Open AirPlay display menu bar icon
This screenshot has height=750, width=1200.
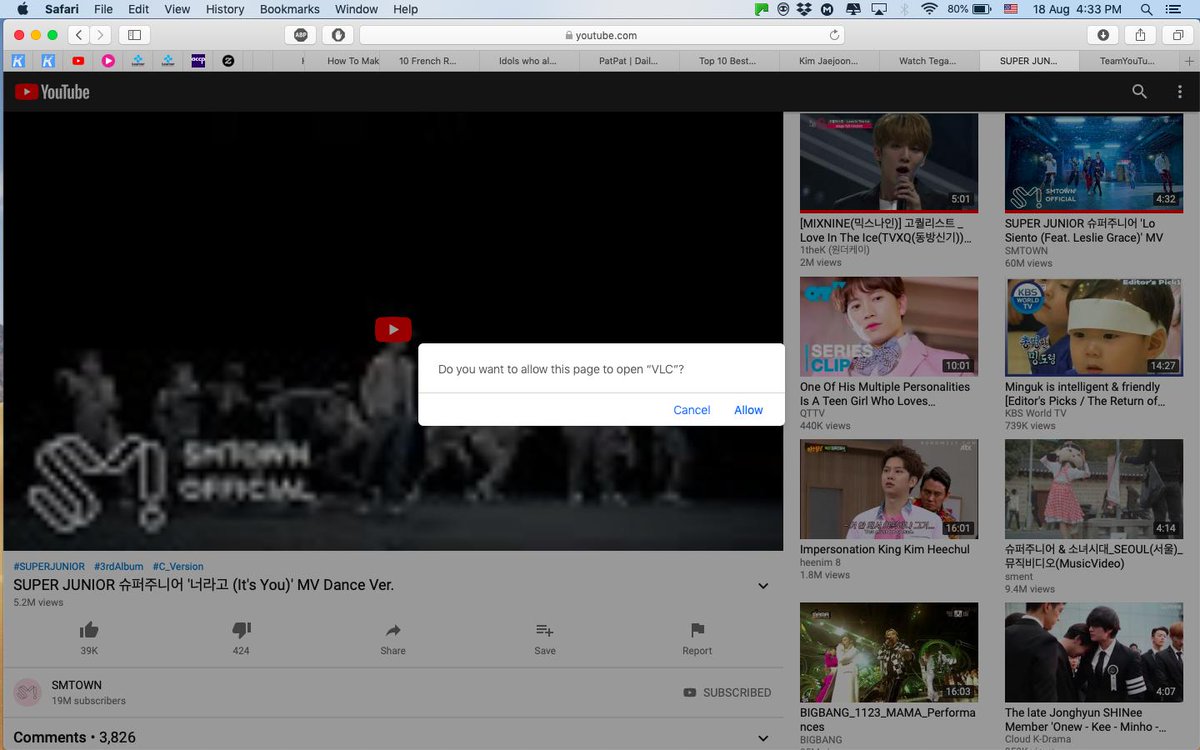(879, 9)
